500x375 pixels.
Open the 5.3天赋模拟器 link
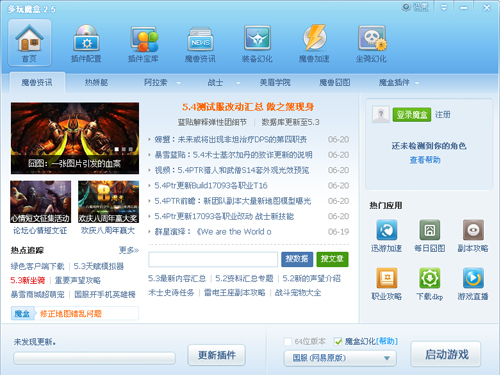tap(99, 266)
